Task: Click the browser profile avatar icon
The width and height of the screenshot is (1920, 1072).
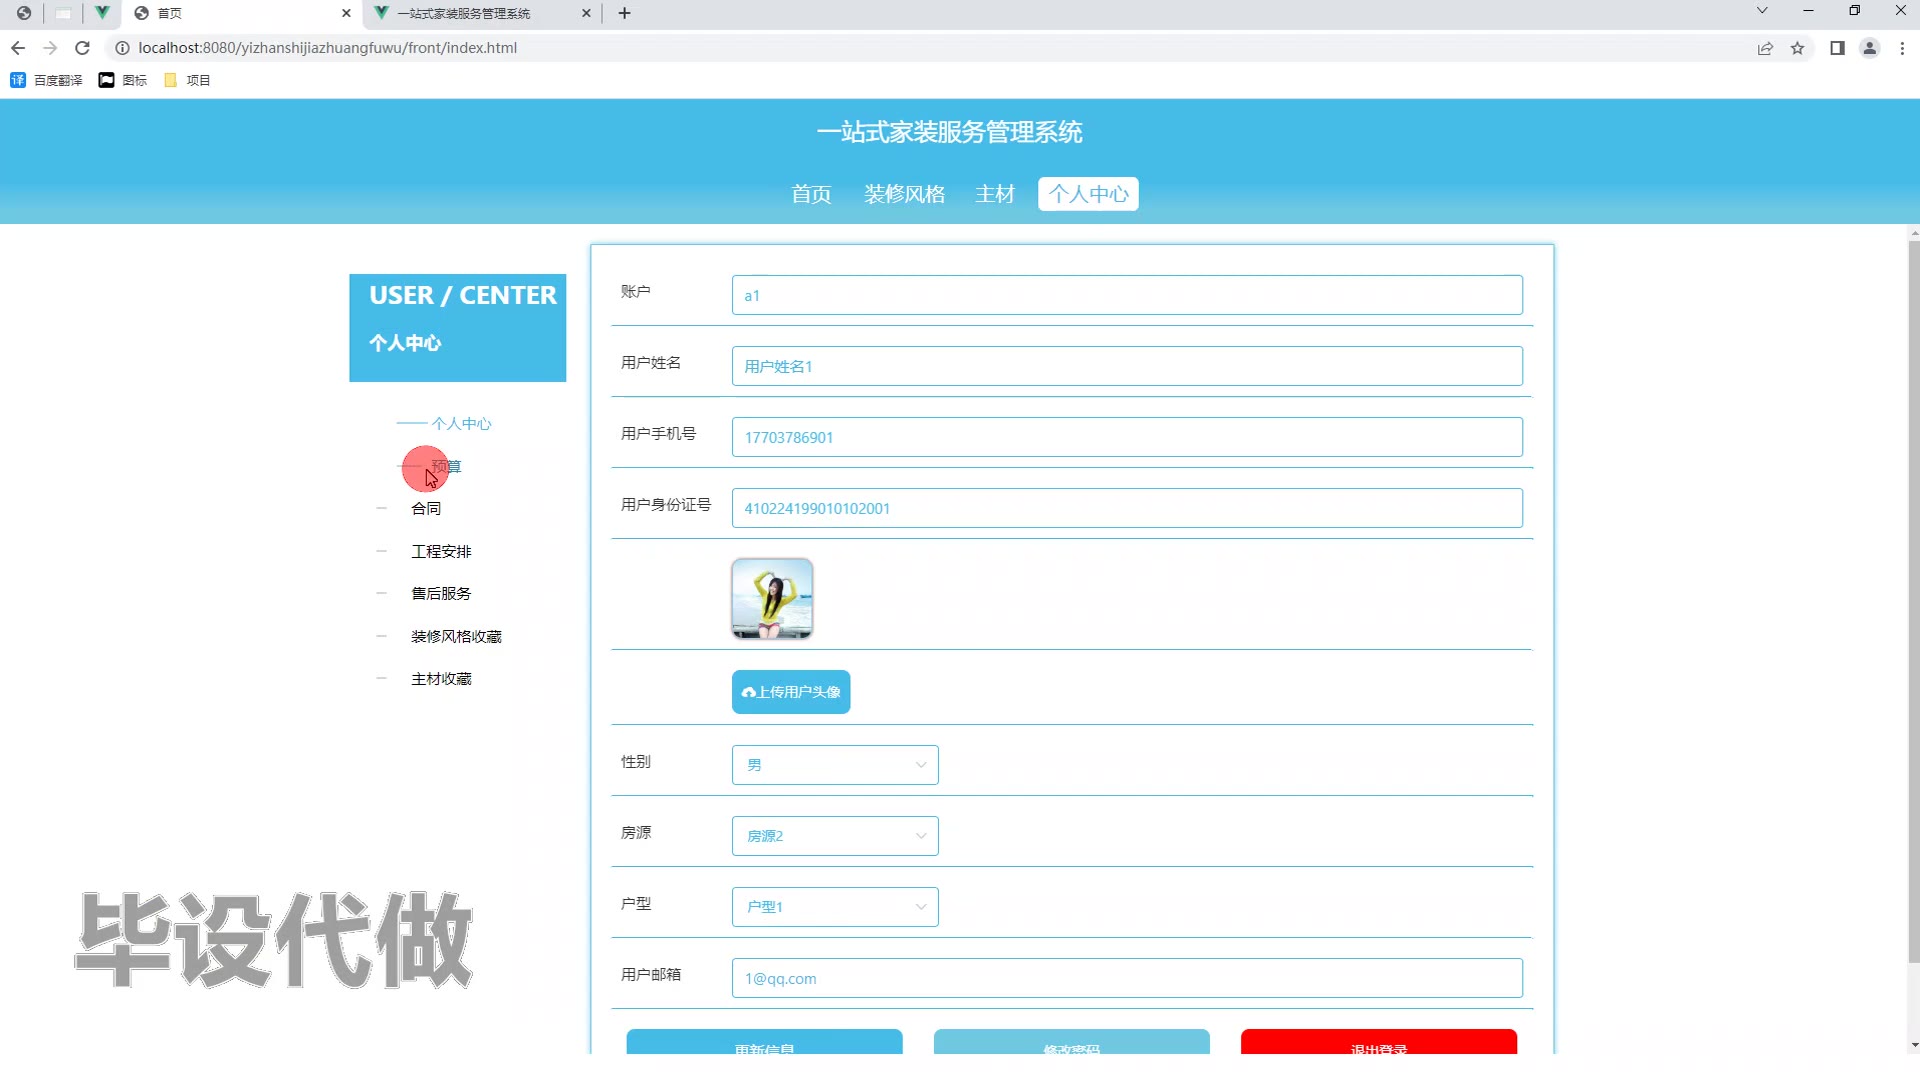Action: click(1869, 48)
